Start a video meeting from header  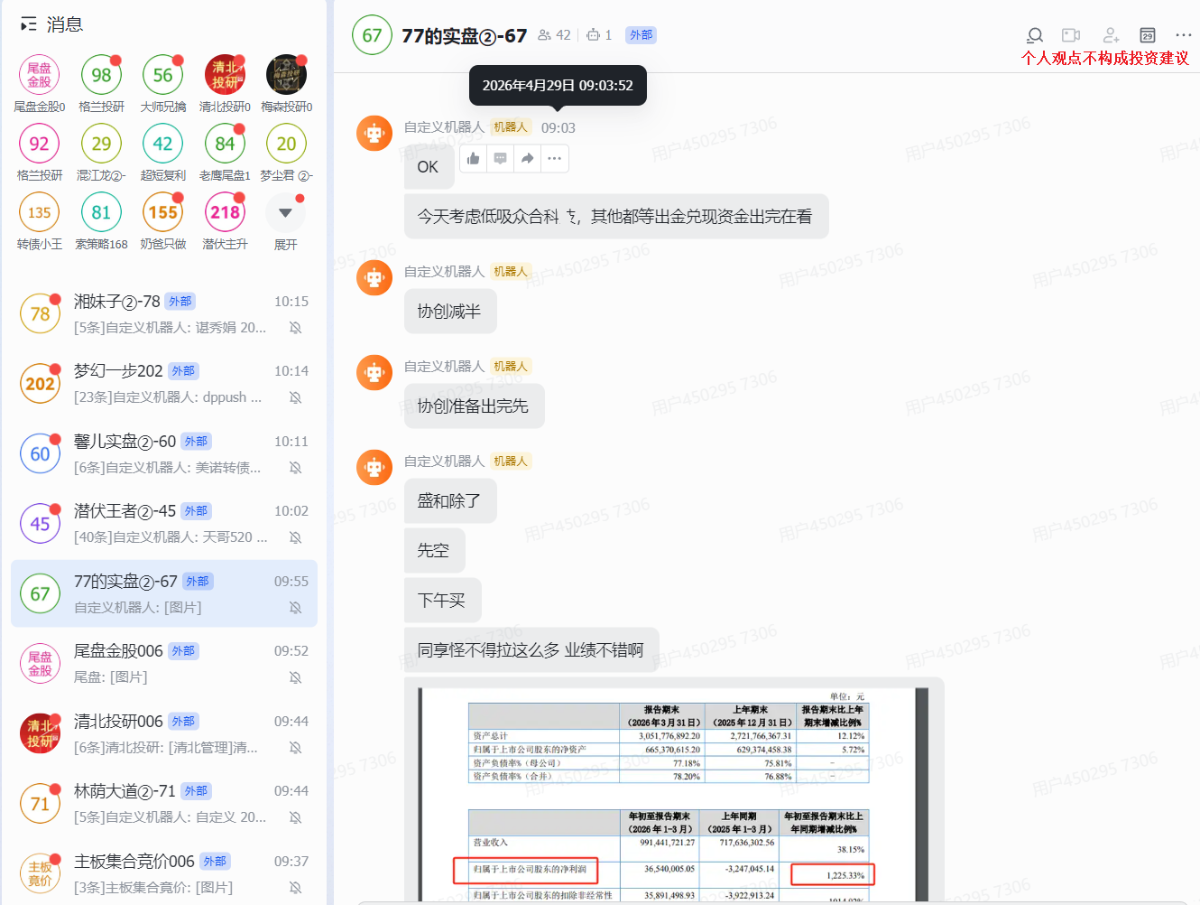click(x=1071, y=35)
